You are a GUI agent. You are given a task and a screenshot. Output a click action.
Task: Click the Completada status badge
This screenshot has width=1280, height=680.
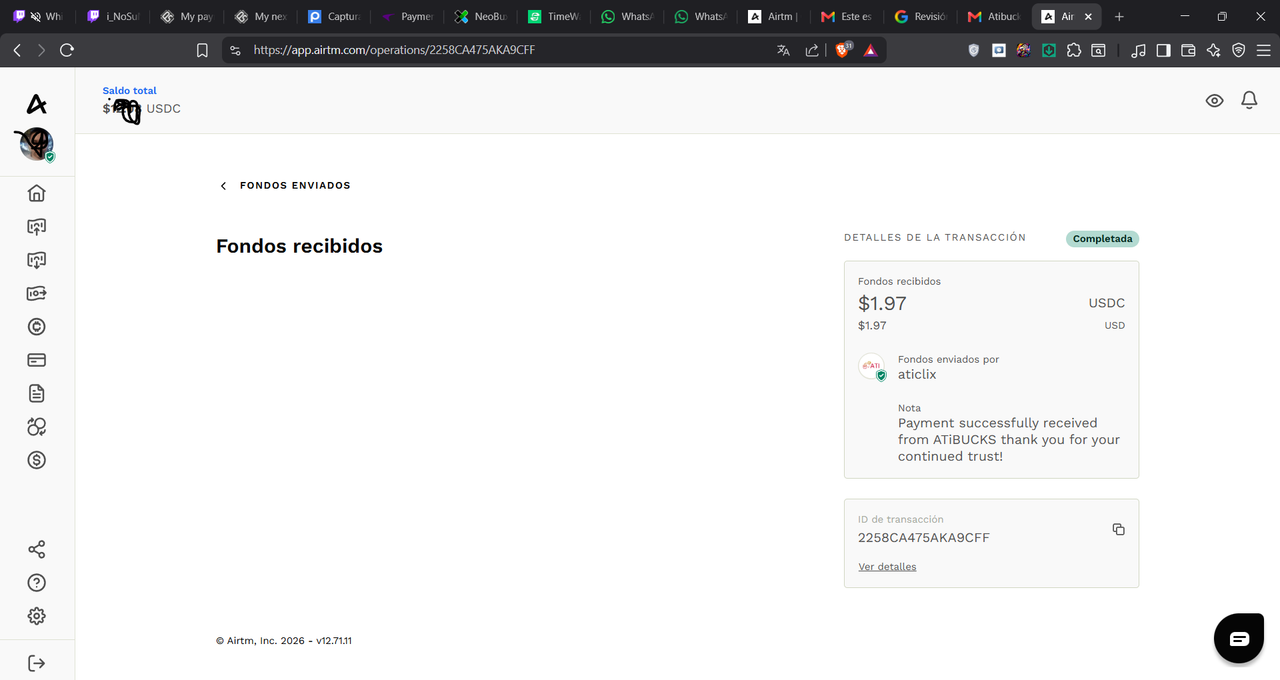point(1103,239)
